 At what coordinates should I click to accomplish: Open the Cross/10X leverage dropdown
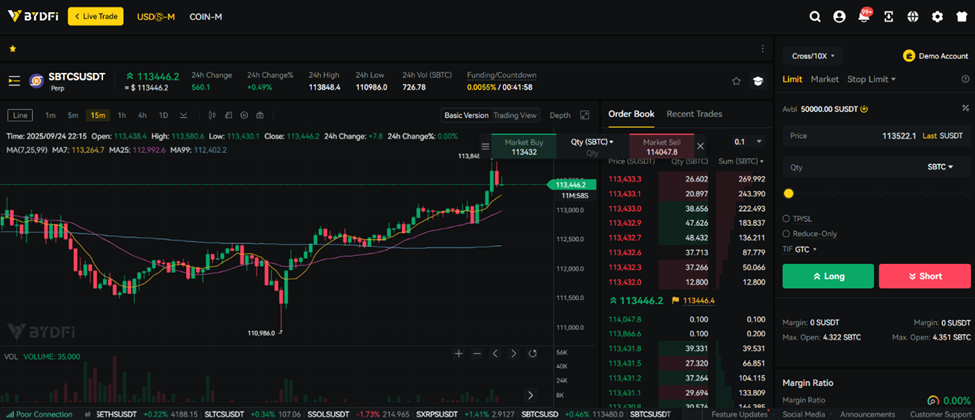(x=812, y=56)
